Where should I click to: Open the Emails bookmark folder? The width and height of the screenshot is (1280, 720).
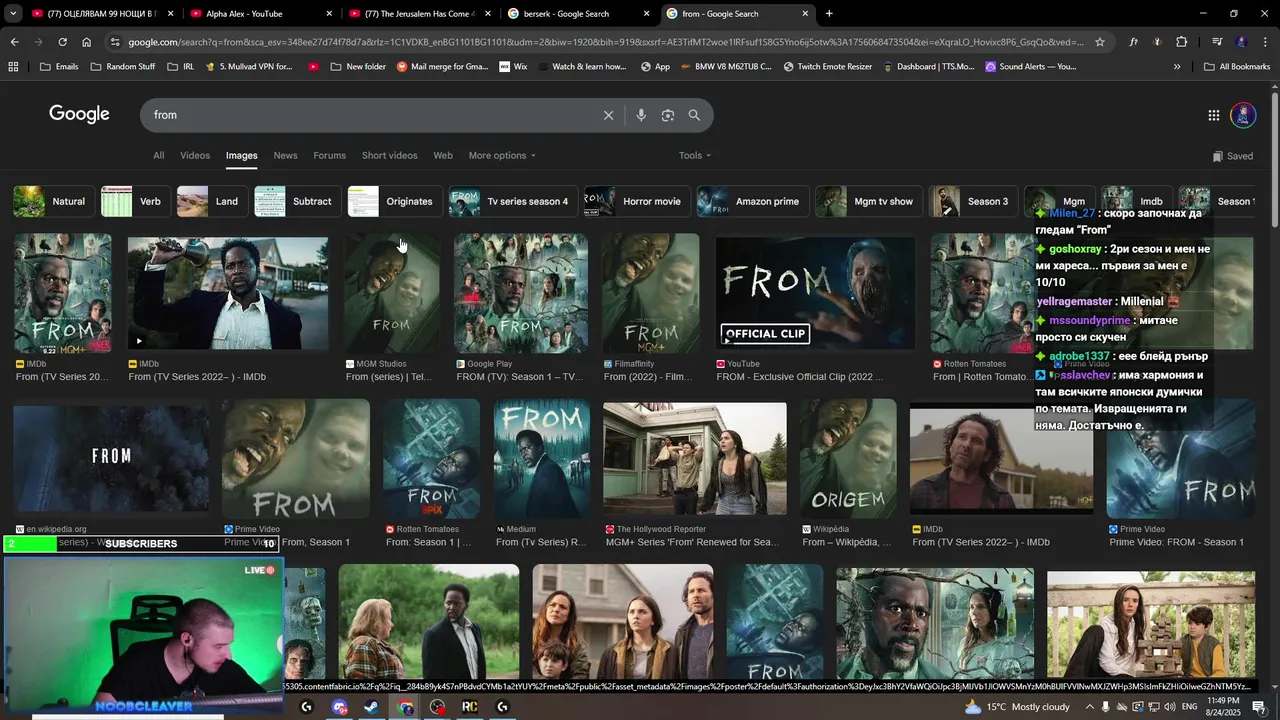click(58, 67)
